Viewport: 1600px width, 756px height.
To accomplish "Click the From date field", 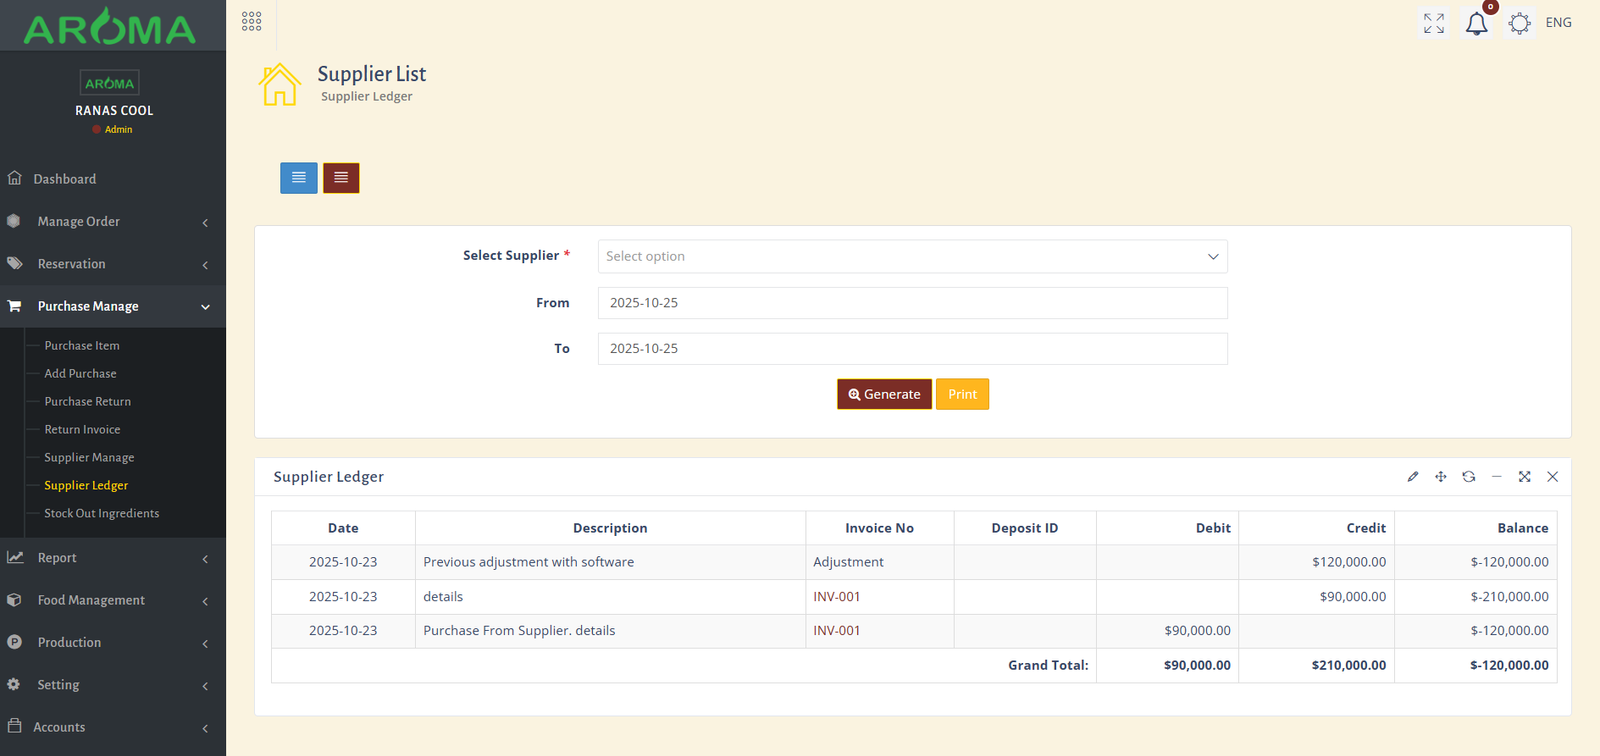I will tap(912, 303).
